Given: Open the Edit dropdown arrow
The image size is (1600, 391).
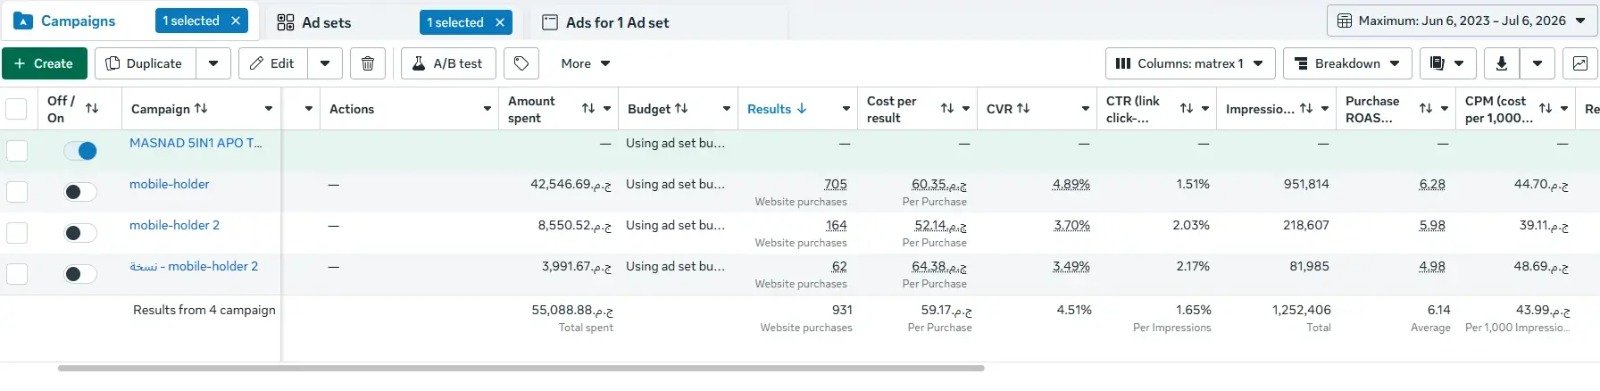Looking at the screenshot, I should point(325,63).
